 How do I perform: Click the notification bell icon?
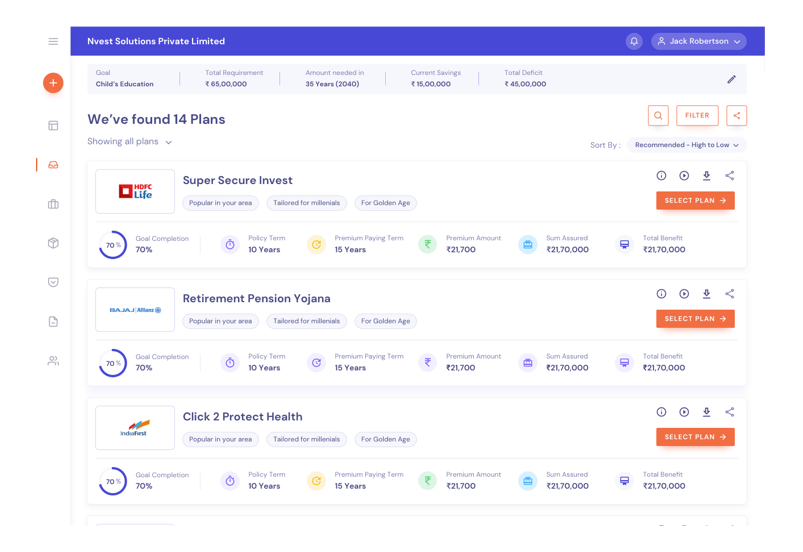pos(634,41)
